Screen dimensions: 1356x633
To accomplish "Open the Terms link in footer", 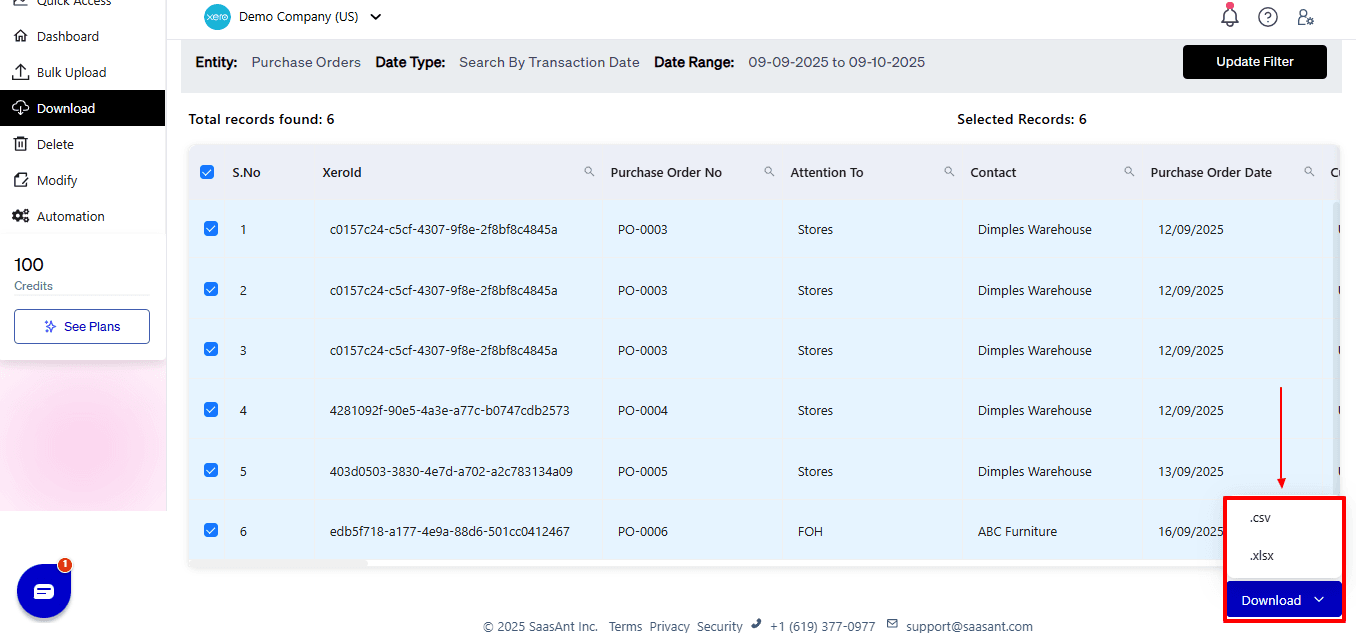I will coord(625,626).
